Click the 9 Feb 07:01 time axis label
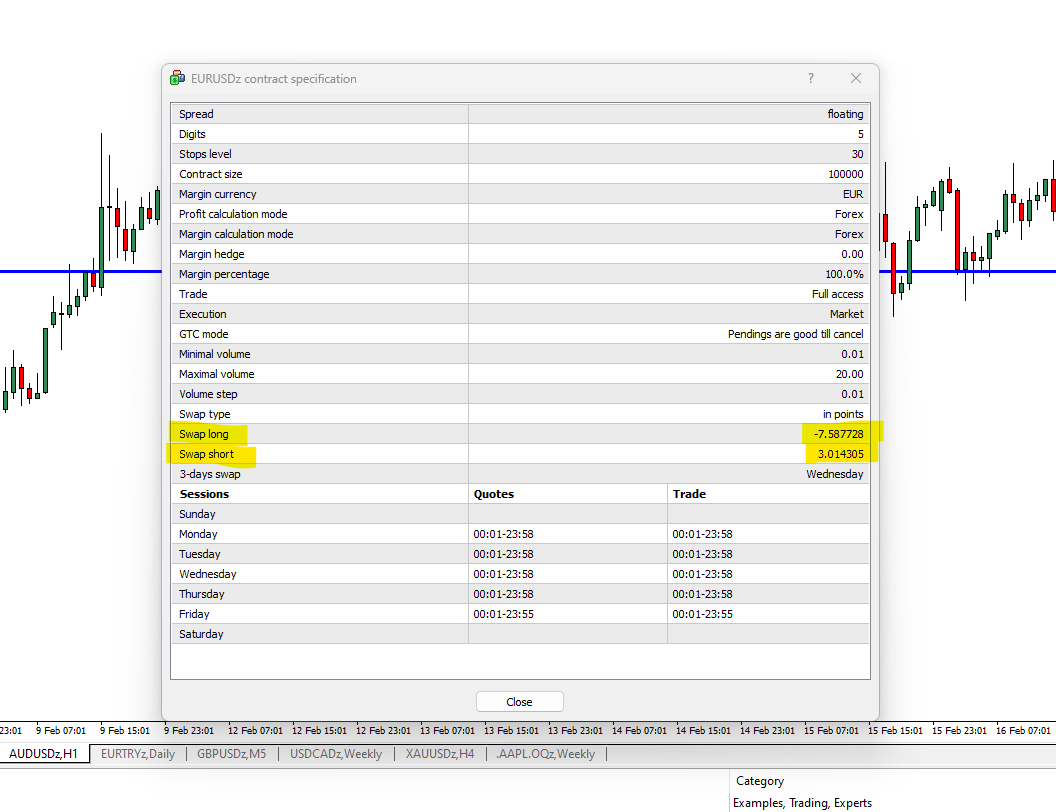This screenshot has height=812, width=1056. [x=61, y=731]
